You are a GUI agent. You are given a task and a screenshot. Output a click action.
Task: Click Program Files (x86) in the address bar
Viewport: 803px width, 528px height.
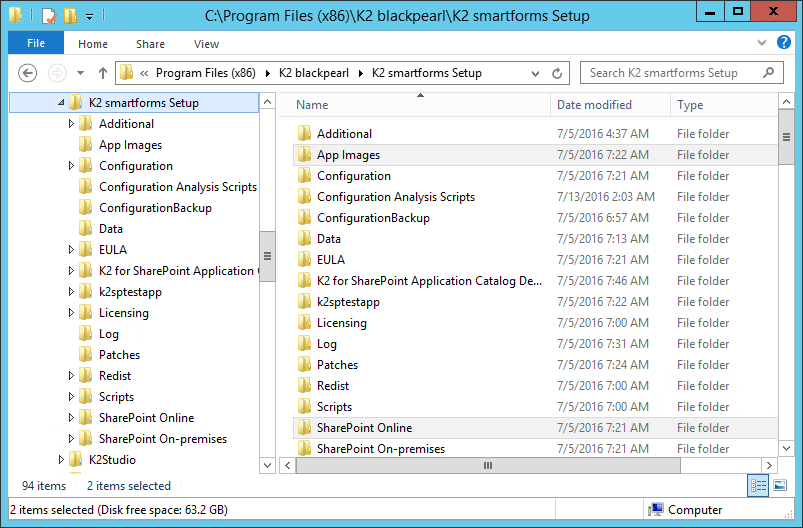click(205, 73)
